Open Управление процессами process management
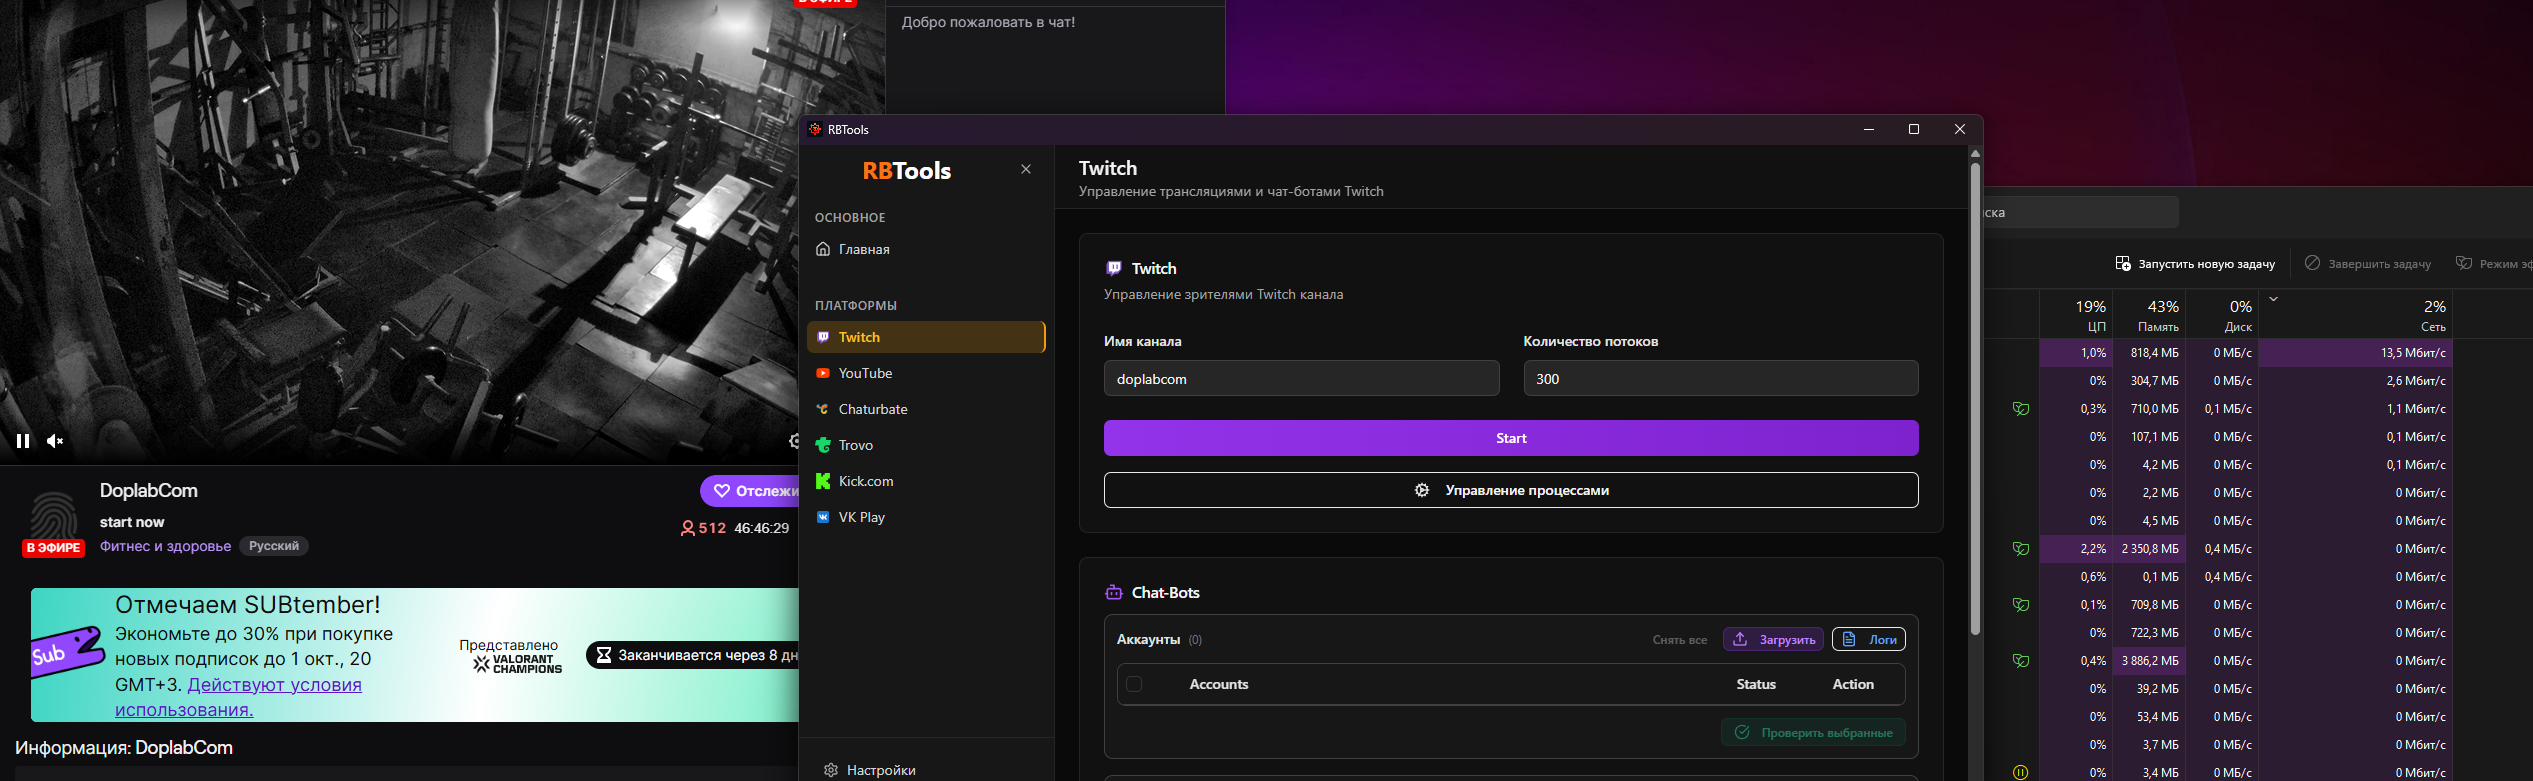2533x781 pixels. [x=1510, y=490]
